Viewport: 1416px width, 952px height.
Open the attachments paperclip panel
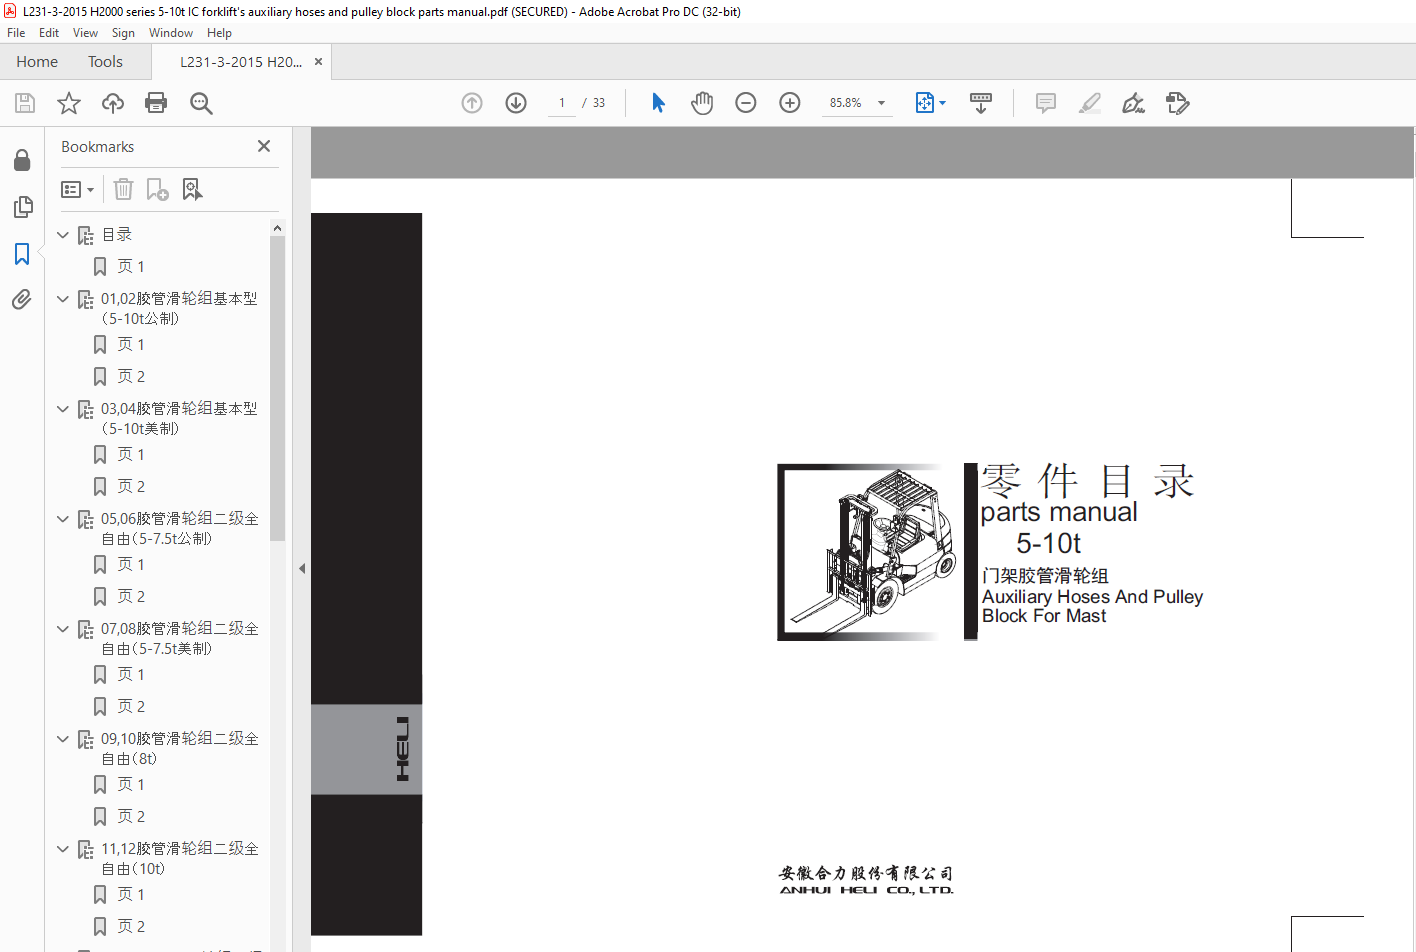[x=22, y=300]
